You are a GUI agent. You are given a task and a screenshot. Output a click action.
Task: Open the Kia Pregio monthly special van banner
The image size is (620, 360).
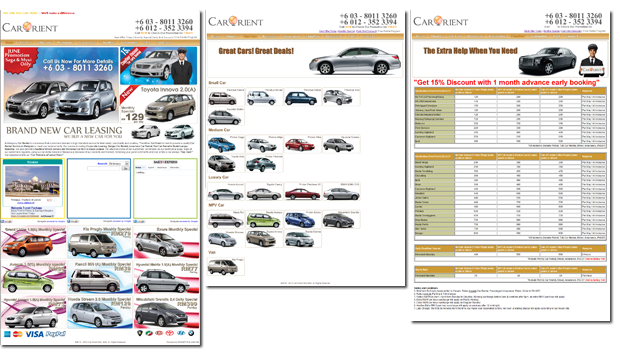(100, 242)
